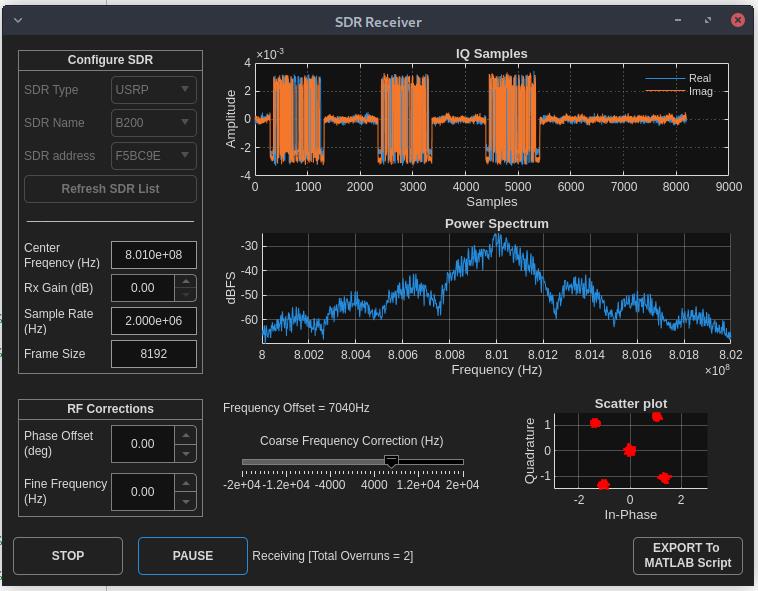Decrease Rx Gain with down arrow
The height and width of the screenshot is (591, 758).
(x=185, y=294)
